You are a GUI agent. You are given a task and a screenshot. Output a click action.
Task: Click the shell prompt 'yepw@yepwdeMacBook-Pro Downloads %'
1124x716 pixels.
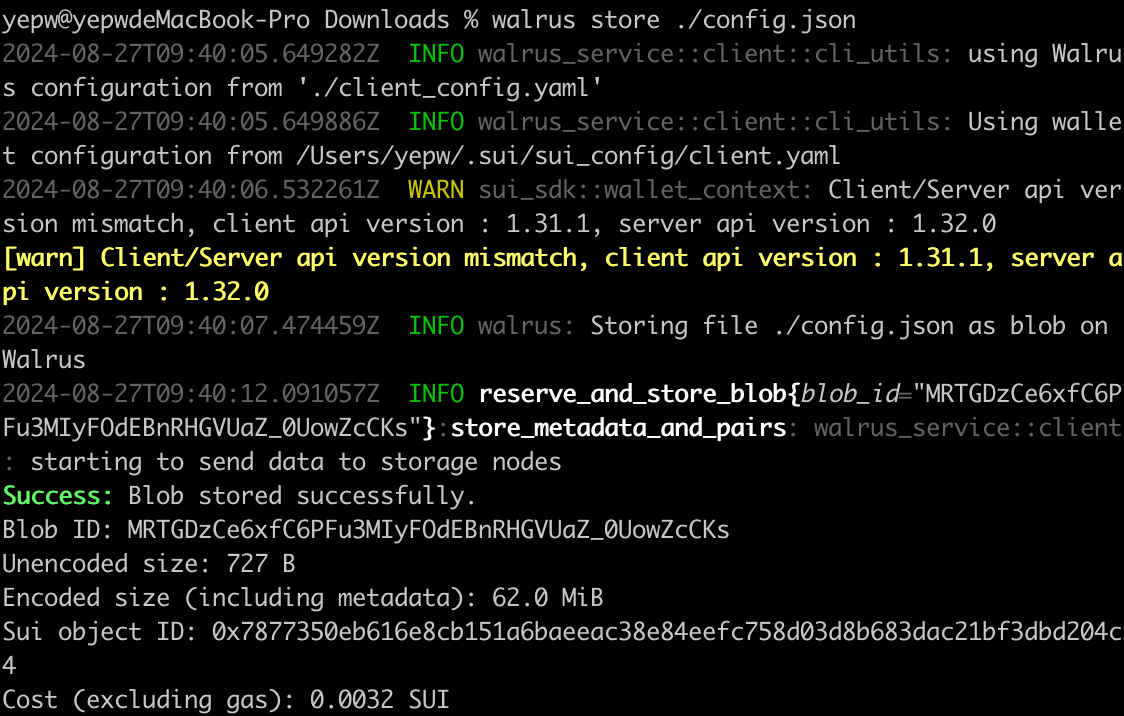tap(240, 20)
